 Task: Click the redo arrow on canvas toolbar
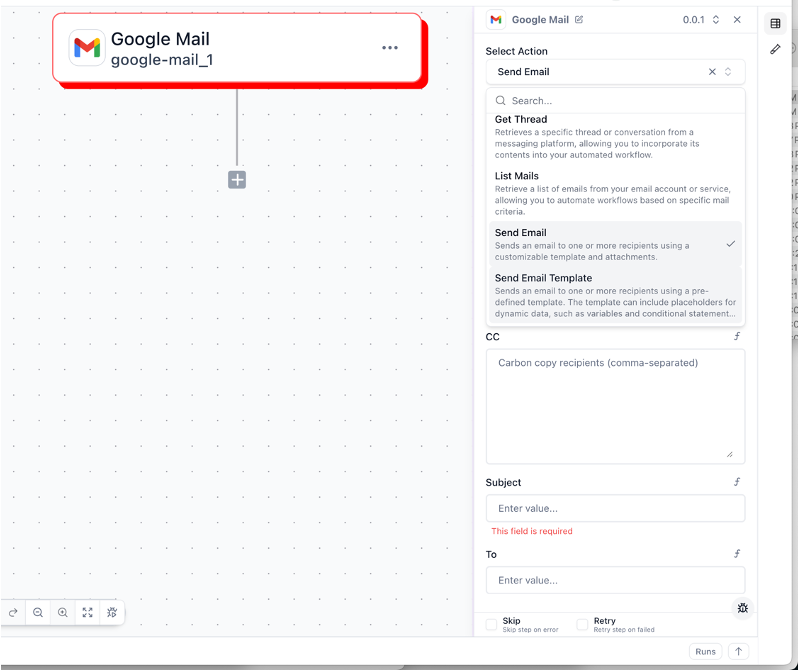click(x=13, y=612)
